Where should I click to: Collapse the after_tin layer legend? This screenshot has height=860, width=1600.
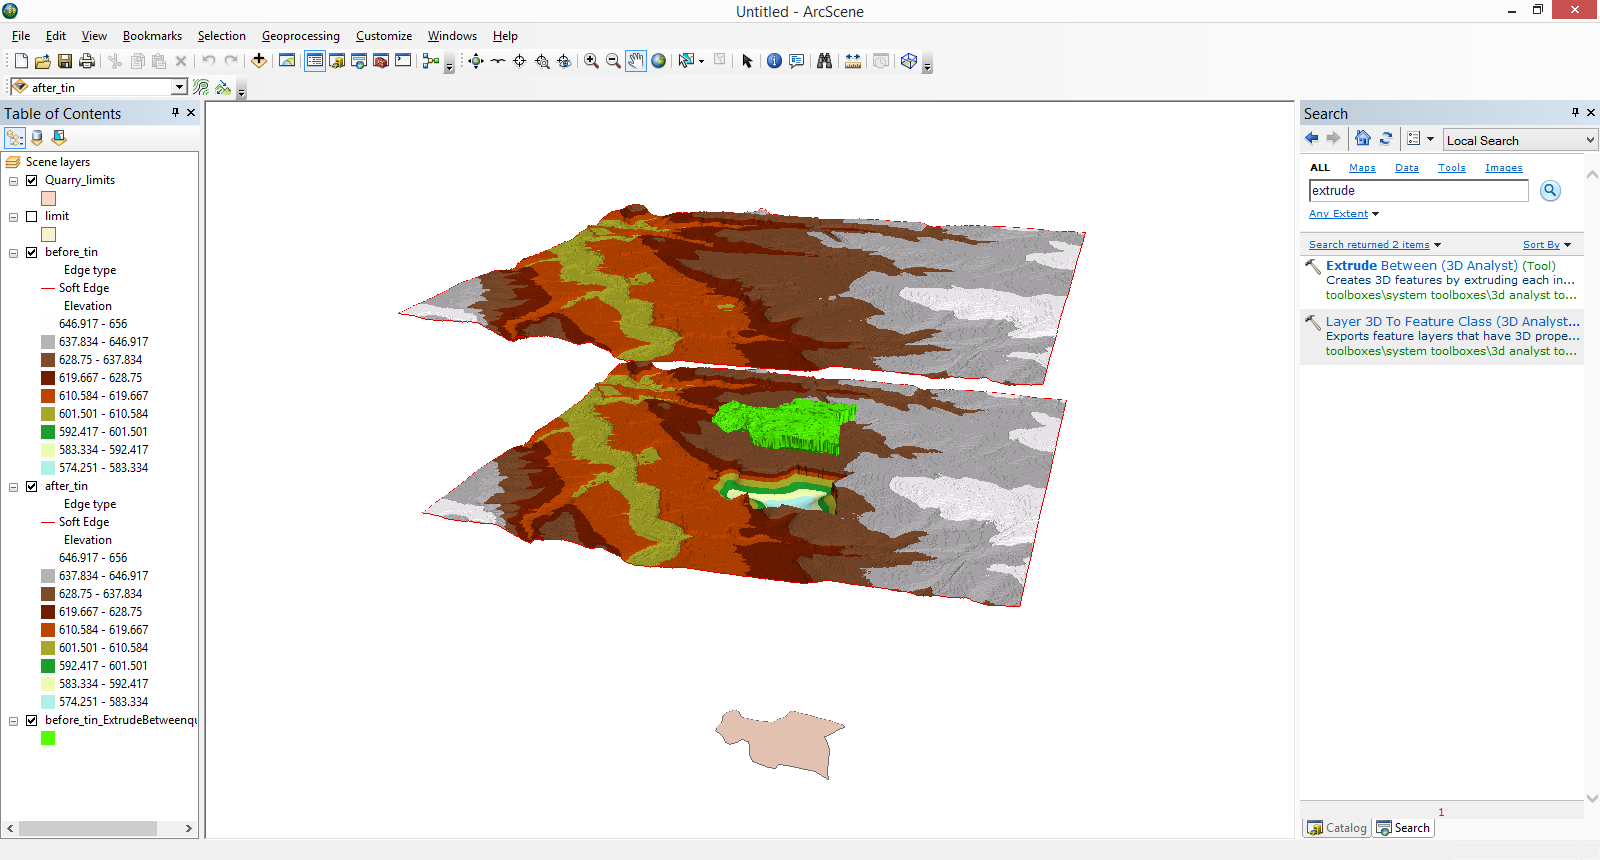point(14,487)
